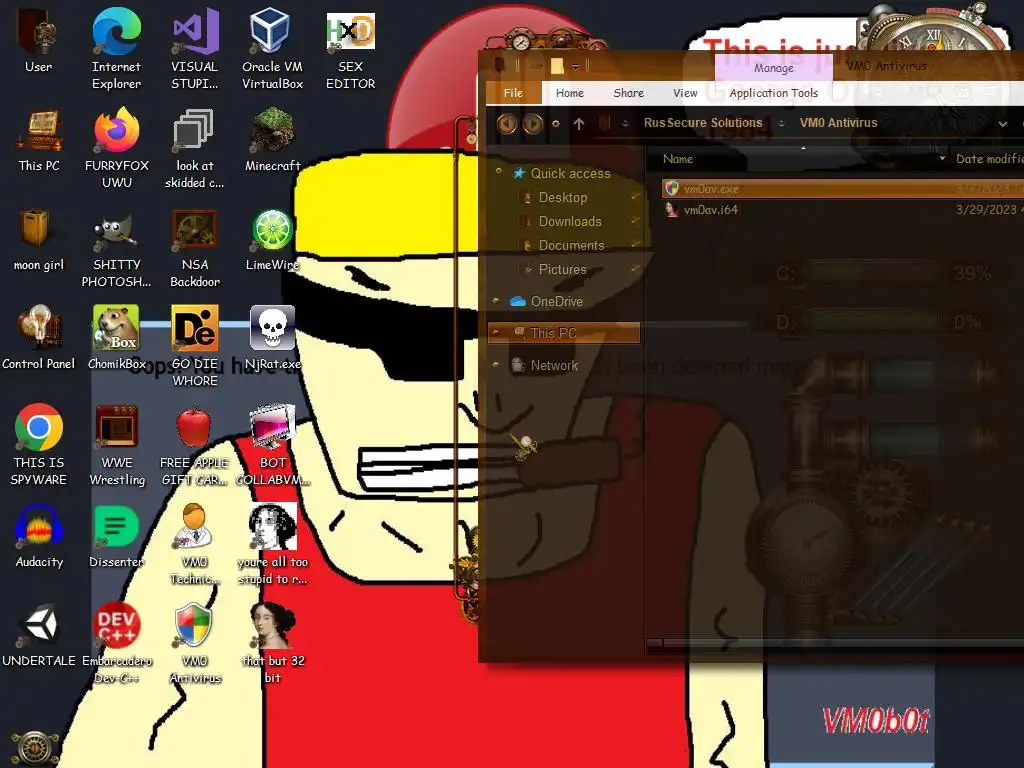The width and height of the screenshot is (1024, 768).
Task: Launch Internet Explorer desktop shortcut
Action: (x=116, y=50)
